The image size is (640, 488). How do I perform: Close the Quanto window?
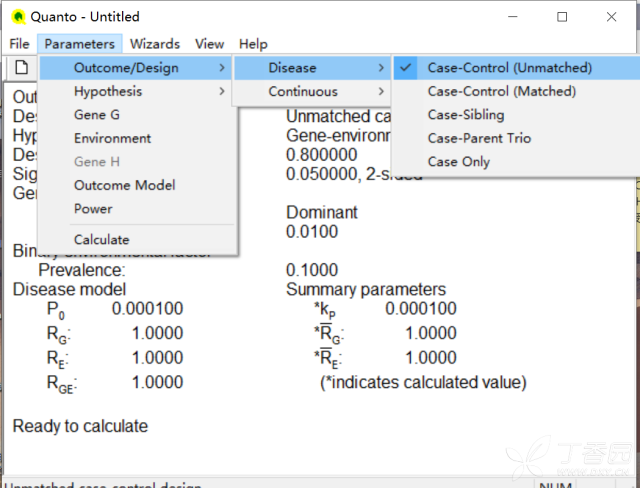click(x=611, y=17)
